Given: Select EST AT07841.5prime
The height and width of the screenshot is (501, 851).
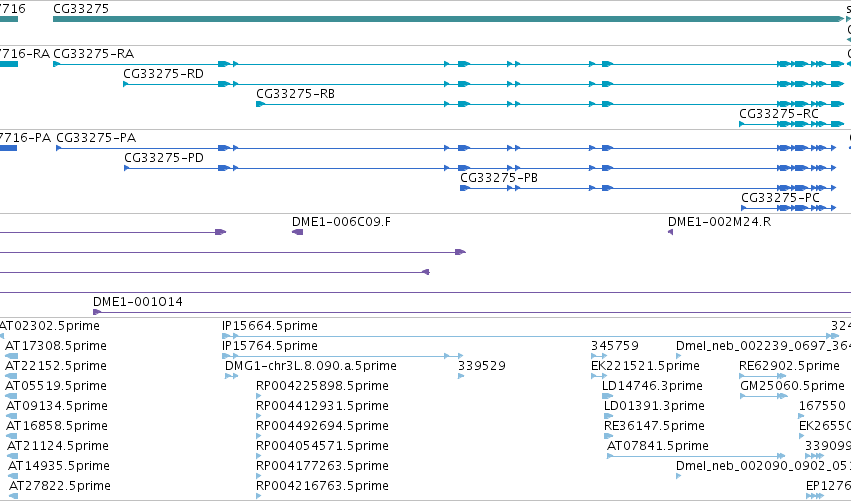Looking at the screenshot, I should pyautogui.click(x=658, y=446).
